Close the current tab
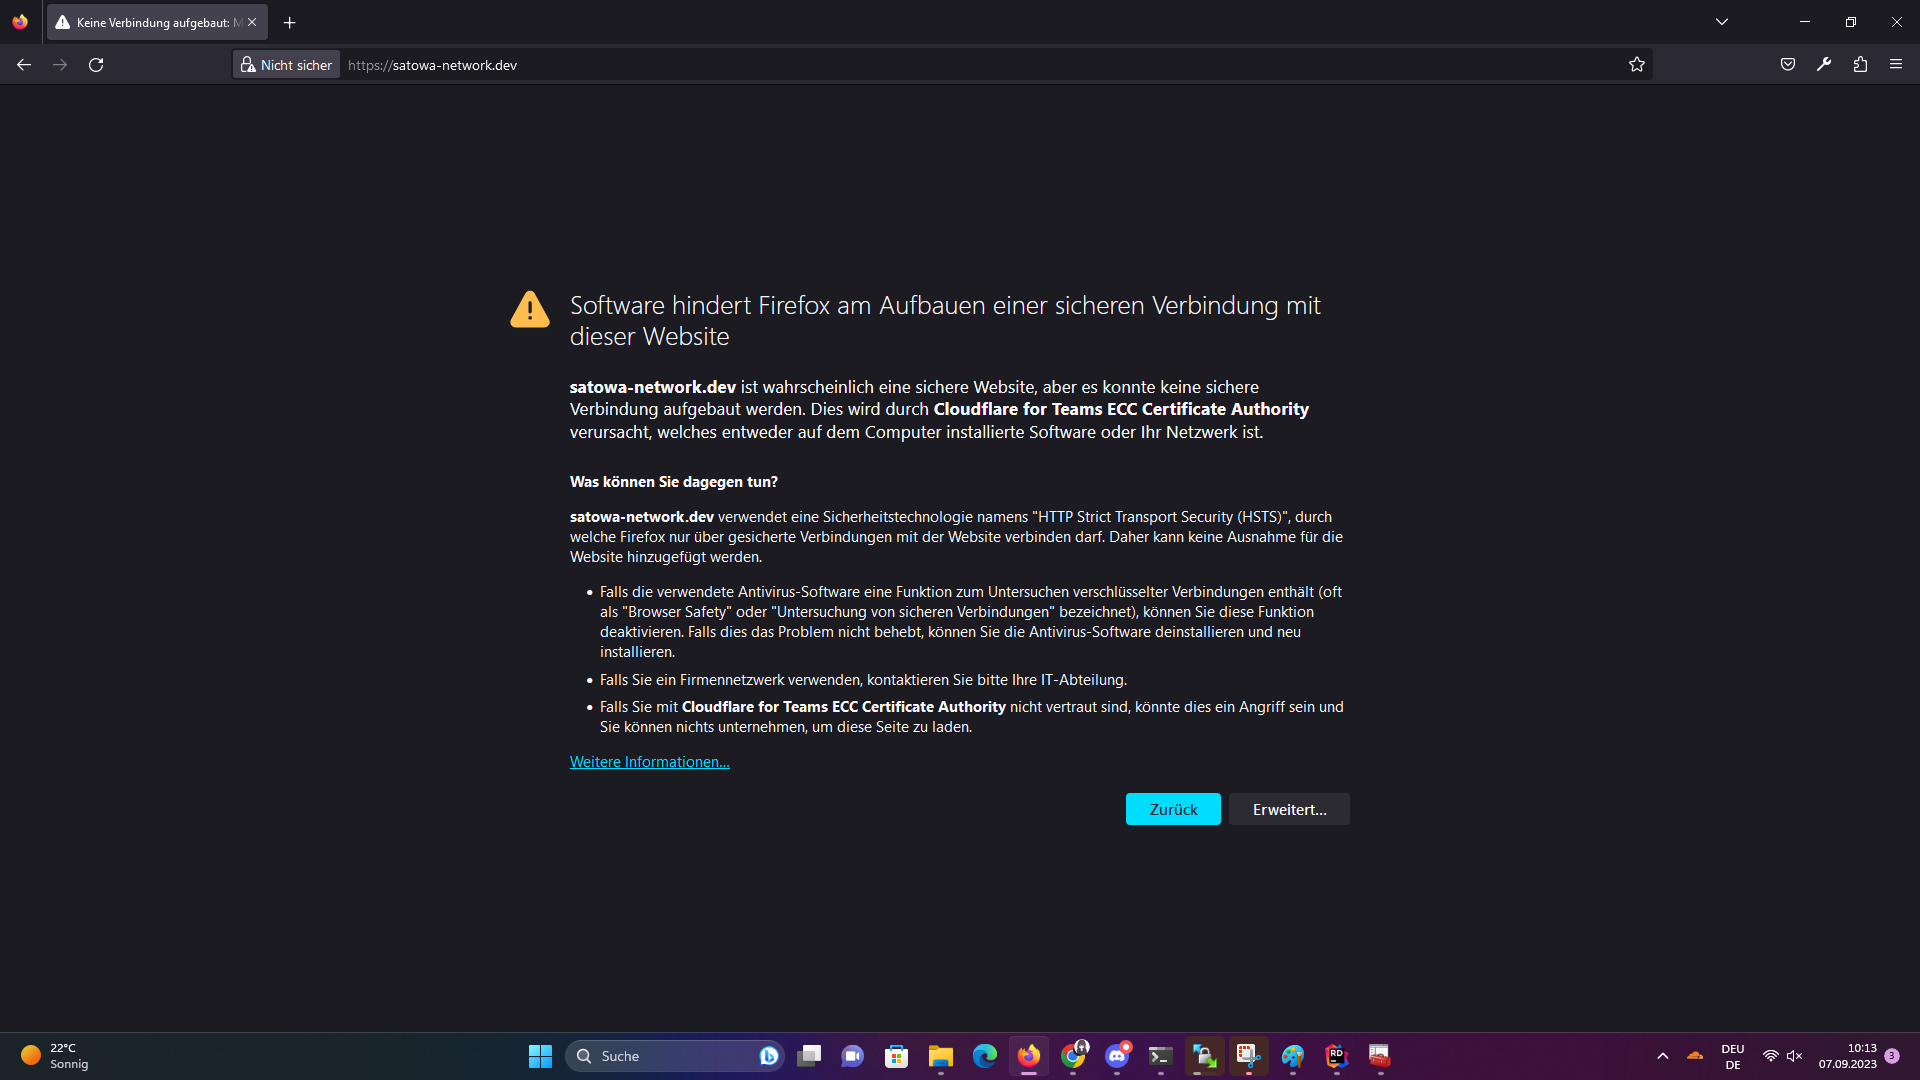 pyautogui.click(x=252, y=22)
